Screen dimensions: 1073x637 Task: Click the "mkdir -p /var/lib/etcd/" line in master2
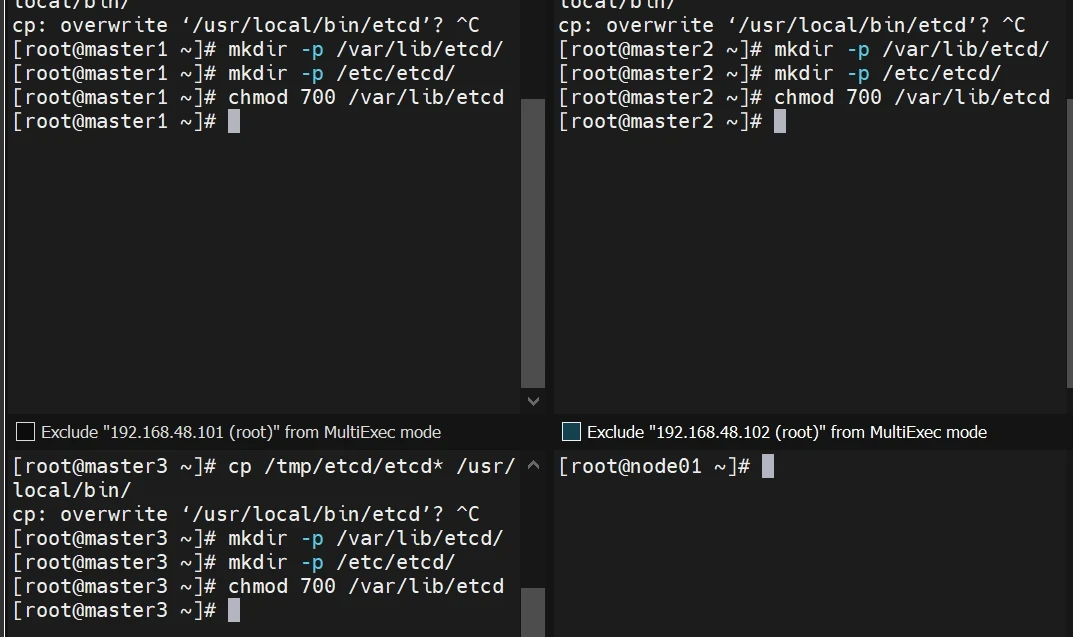point(911,49)
